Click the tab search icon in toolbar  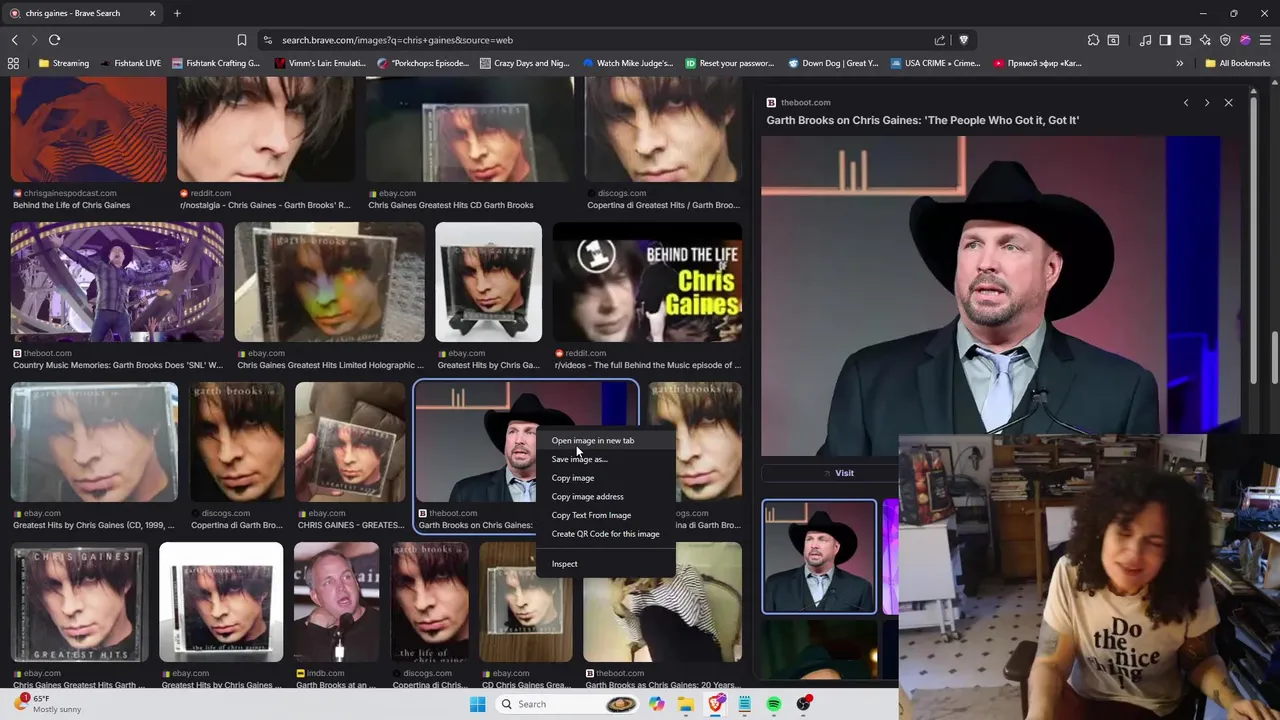click(1114, 40)
